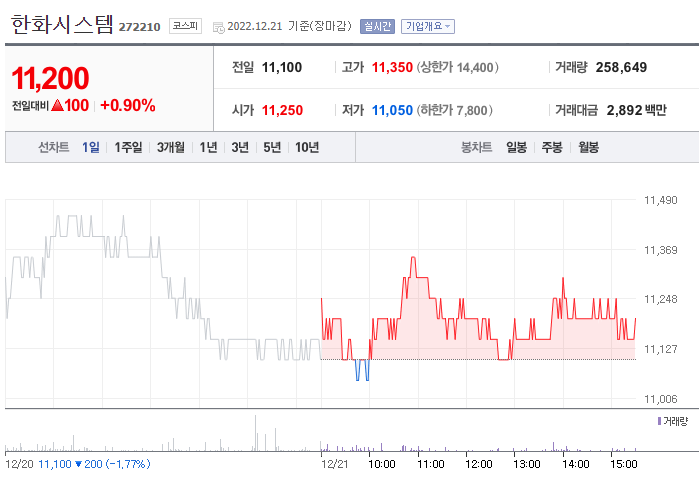699x485 pixels.
Task: Click the 시가 value 11,250
Action: tap(282, 110)
